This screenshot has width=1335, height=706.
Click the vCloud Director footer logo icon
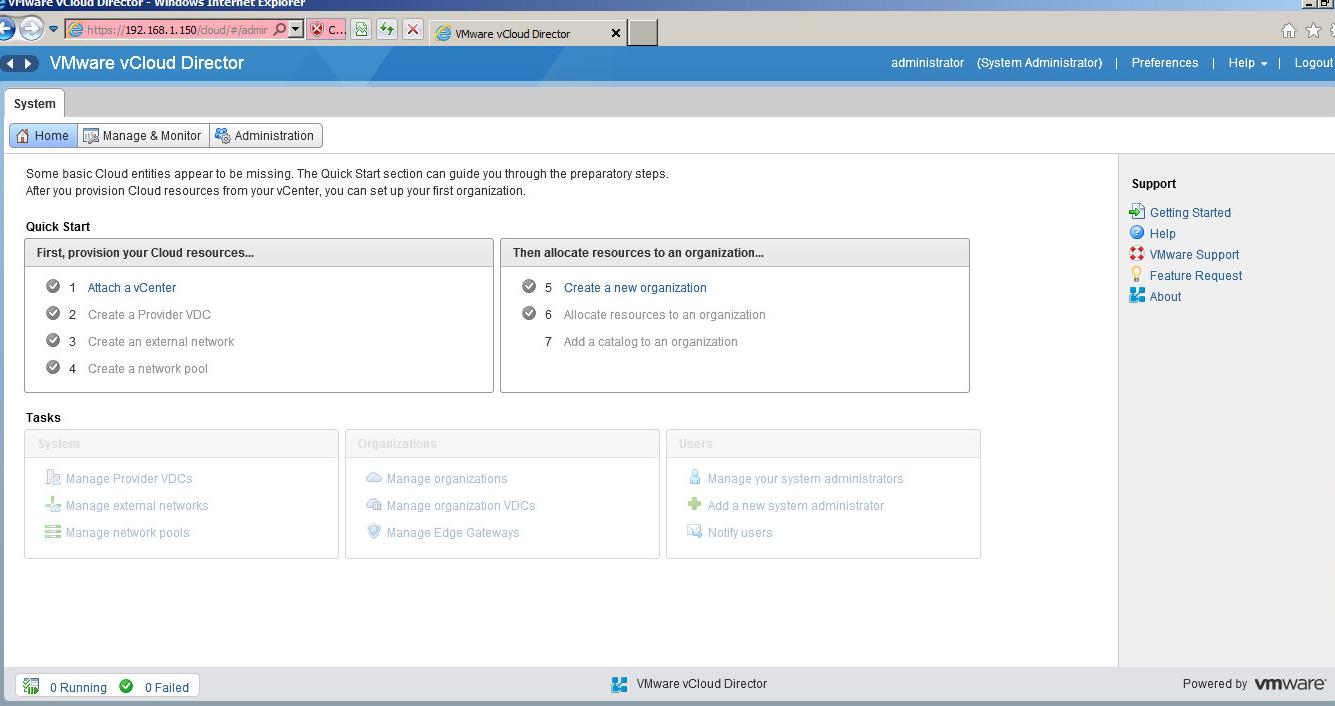tap(619, 684)
